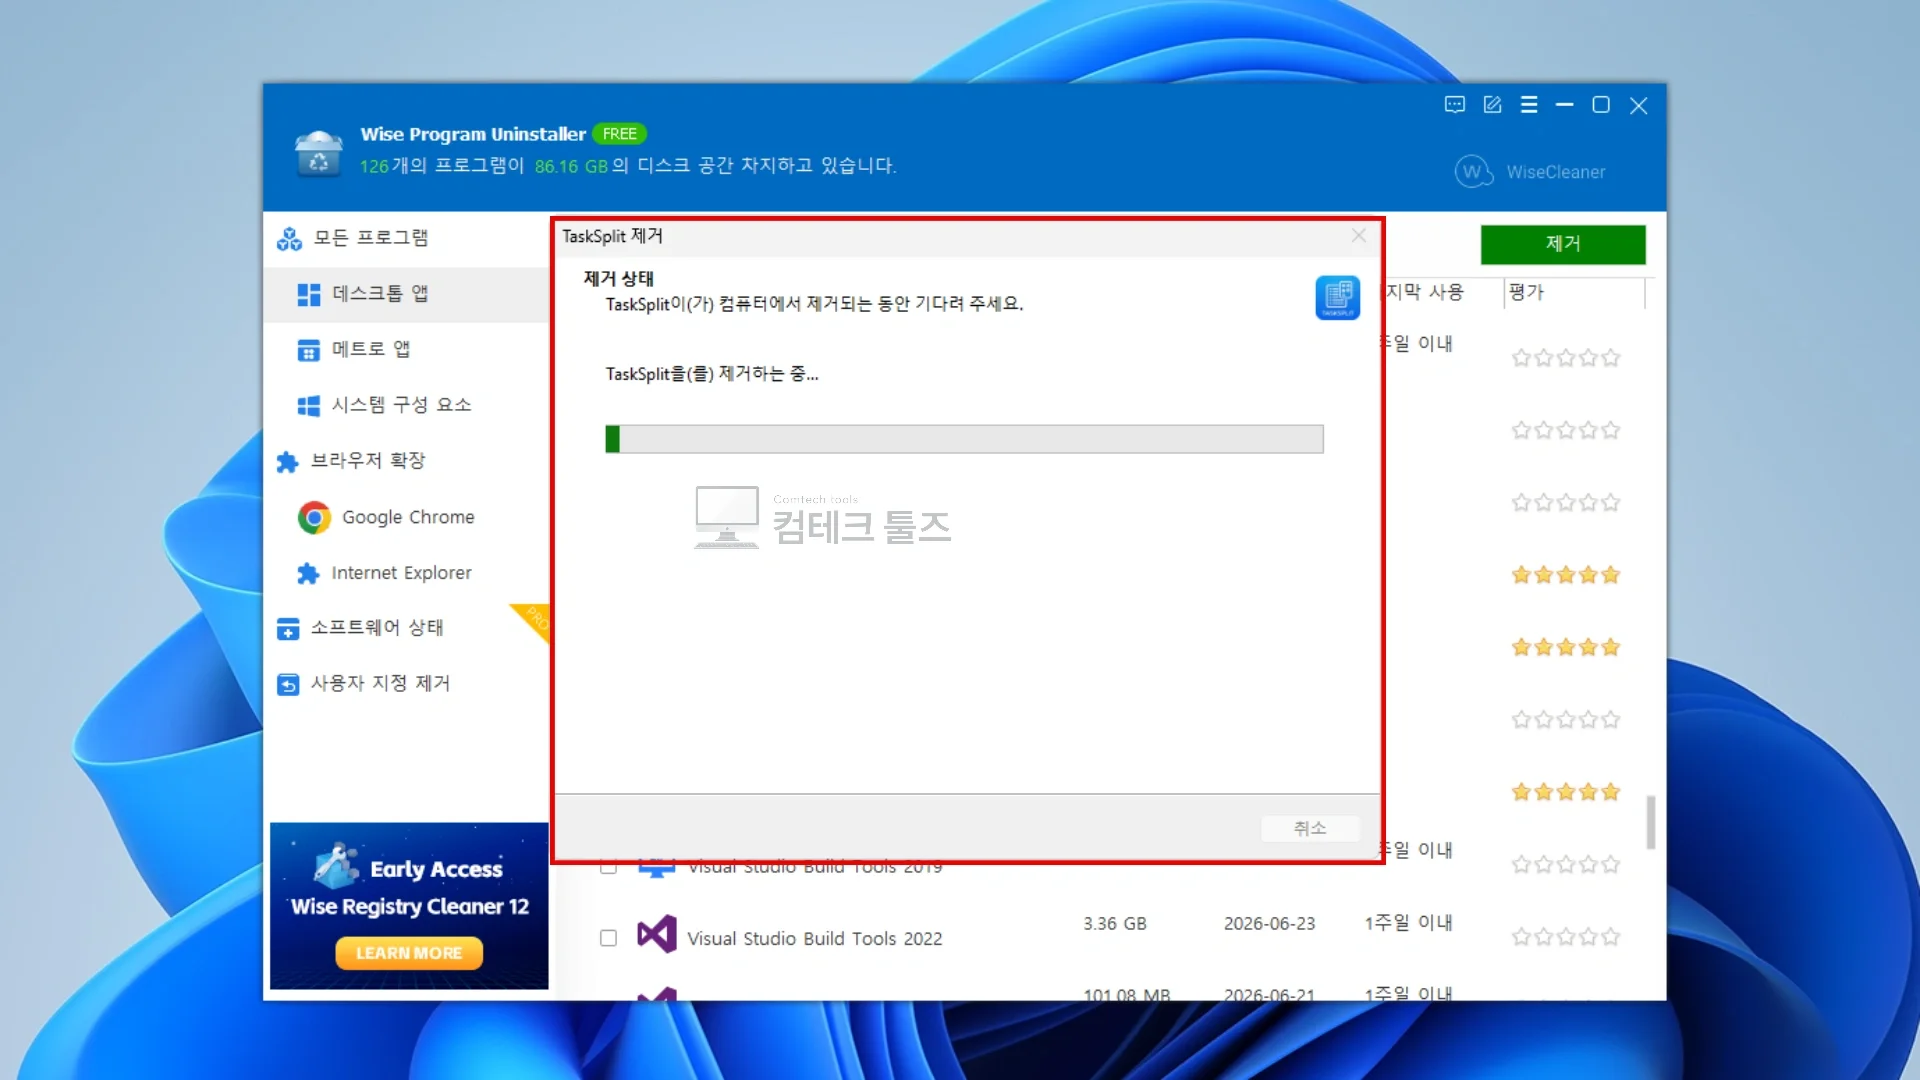
Task: Click the TaskSplit app icon in dialog
Action: point(1337,297)
